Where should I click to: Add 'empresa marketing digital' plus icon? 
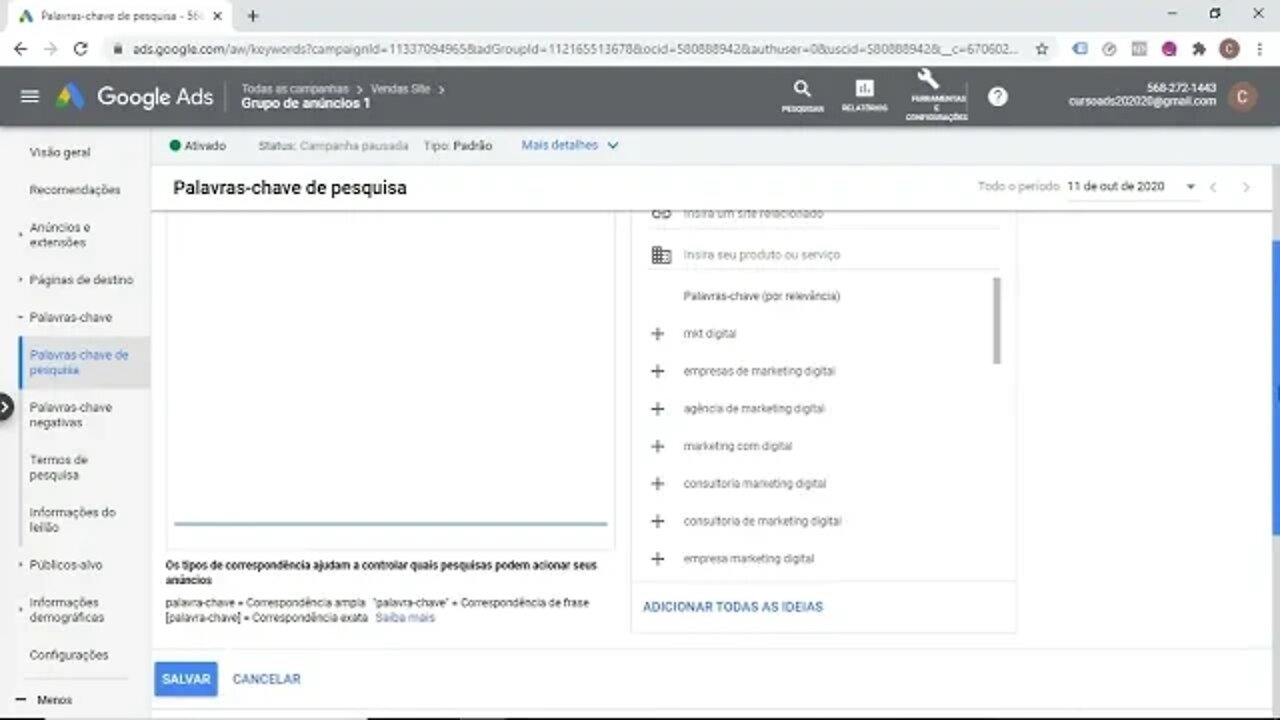point(657,559)
